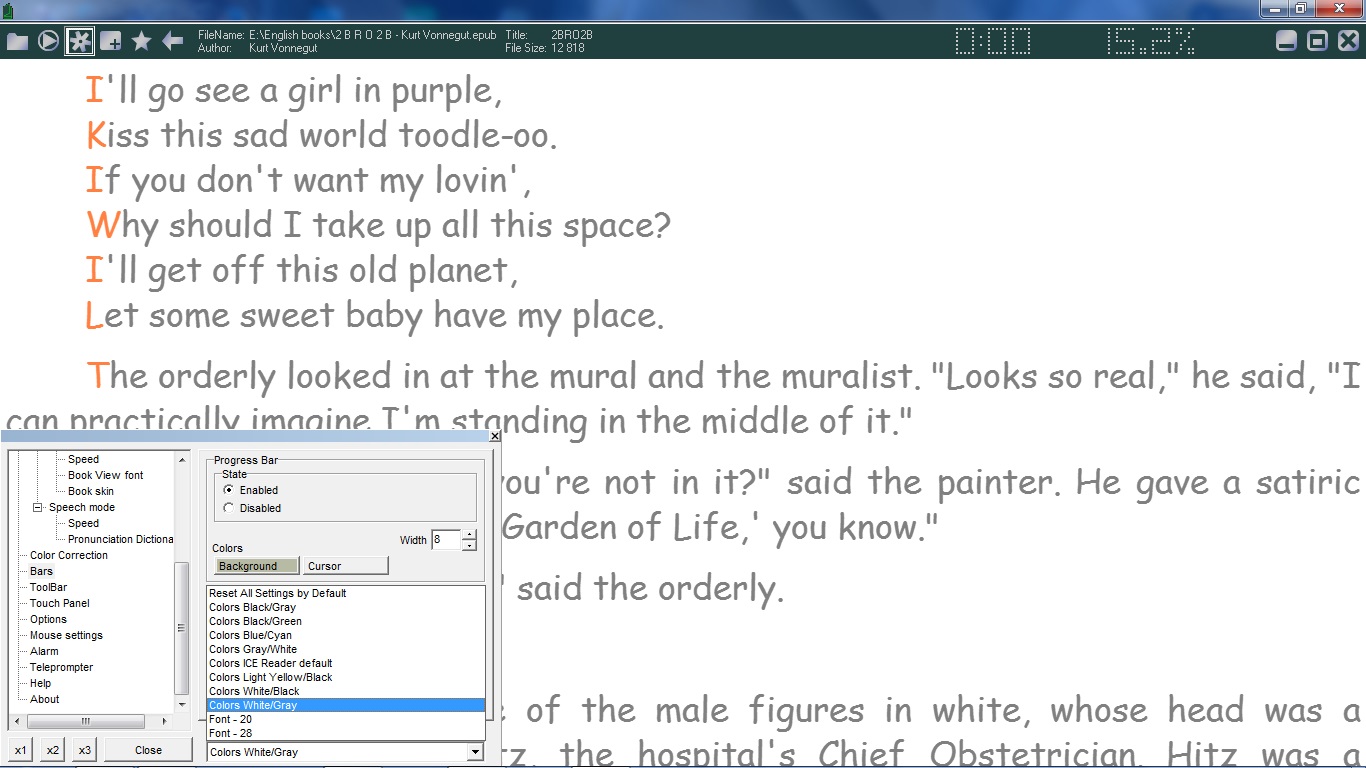The image size is (1366, 768).
Task: Select Book skin in the settings tree
Action: click(x=91, y=491)
